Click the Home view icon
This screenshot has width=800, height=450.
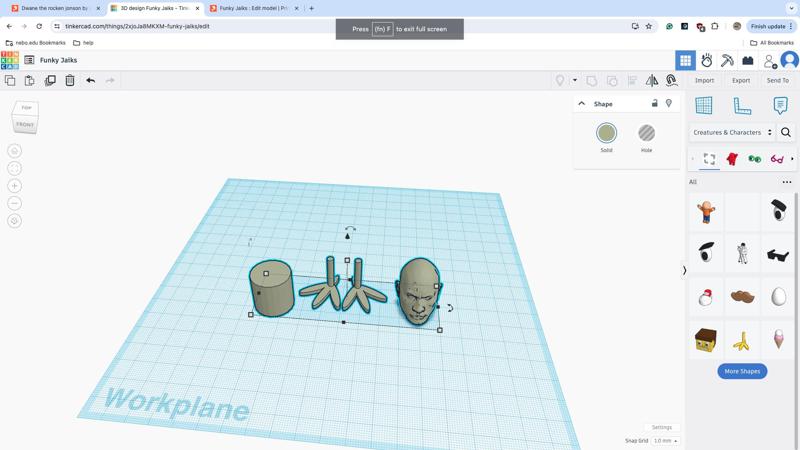(x=14, y=151)
